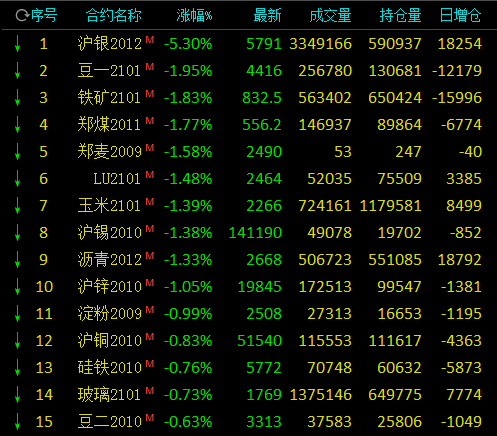Select contract 淀粉2009
This screenshot has width=497, height=436.
tap(110, 314)
